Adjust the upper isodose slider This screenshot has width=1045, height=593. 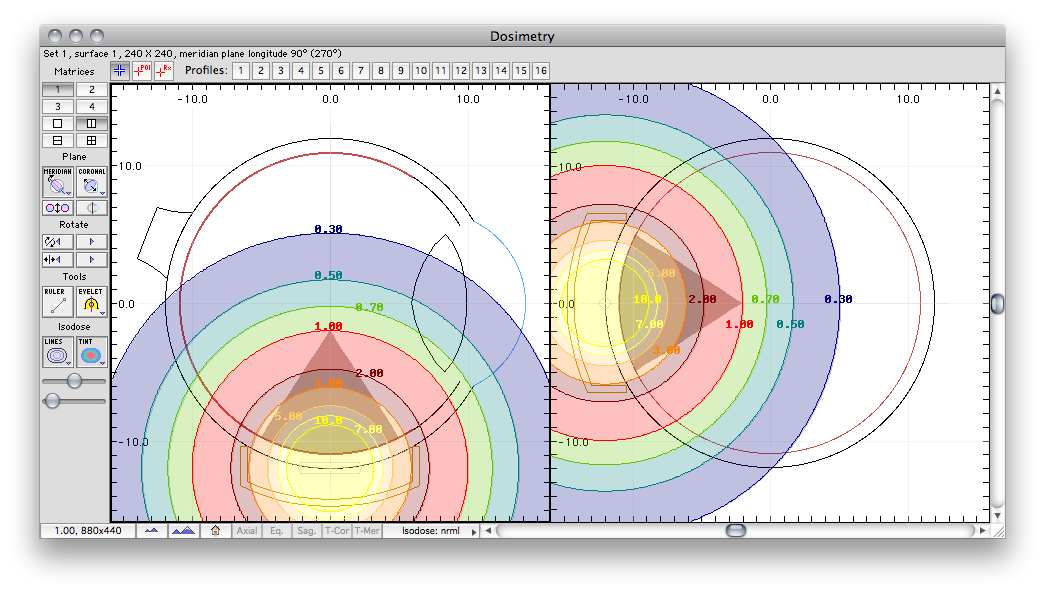coord(74,380)
